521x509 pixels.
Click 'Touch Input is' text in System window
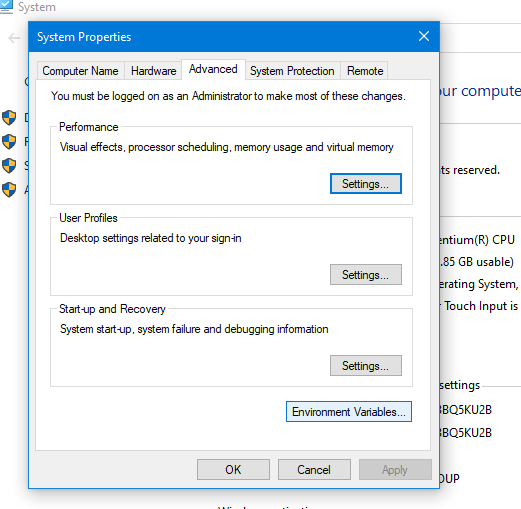[481, 306]
